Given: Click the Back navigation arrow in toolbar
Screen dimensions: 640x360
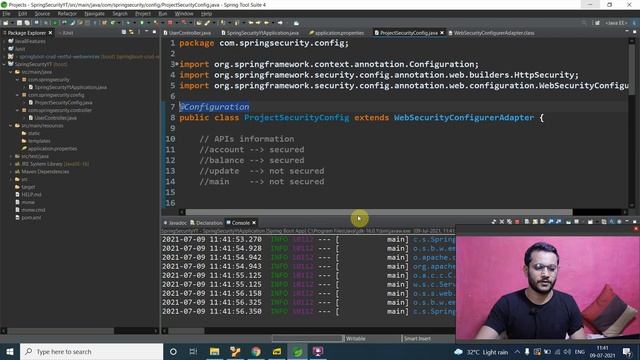Looking at the screenshot, I should tap(267, 23).
